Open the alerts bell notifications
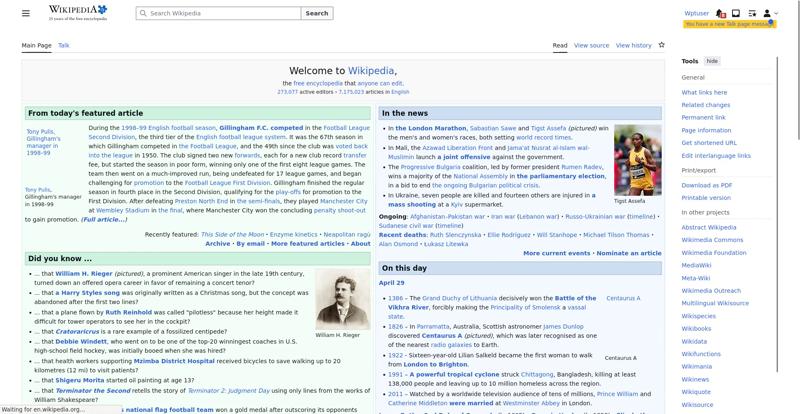 721,14
